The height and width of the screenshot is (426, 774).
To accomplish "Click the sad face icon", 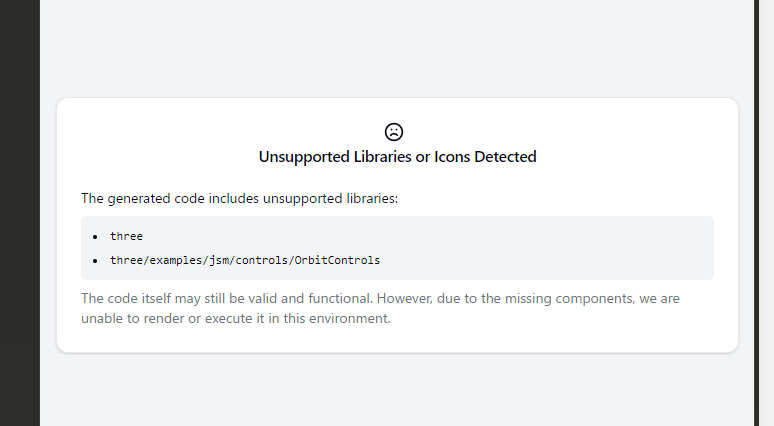I will [394, 131].
